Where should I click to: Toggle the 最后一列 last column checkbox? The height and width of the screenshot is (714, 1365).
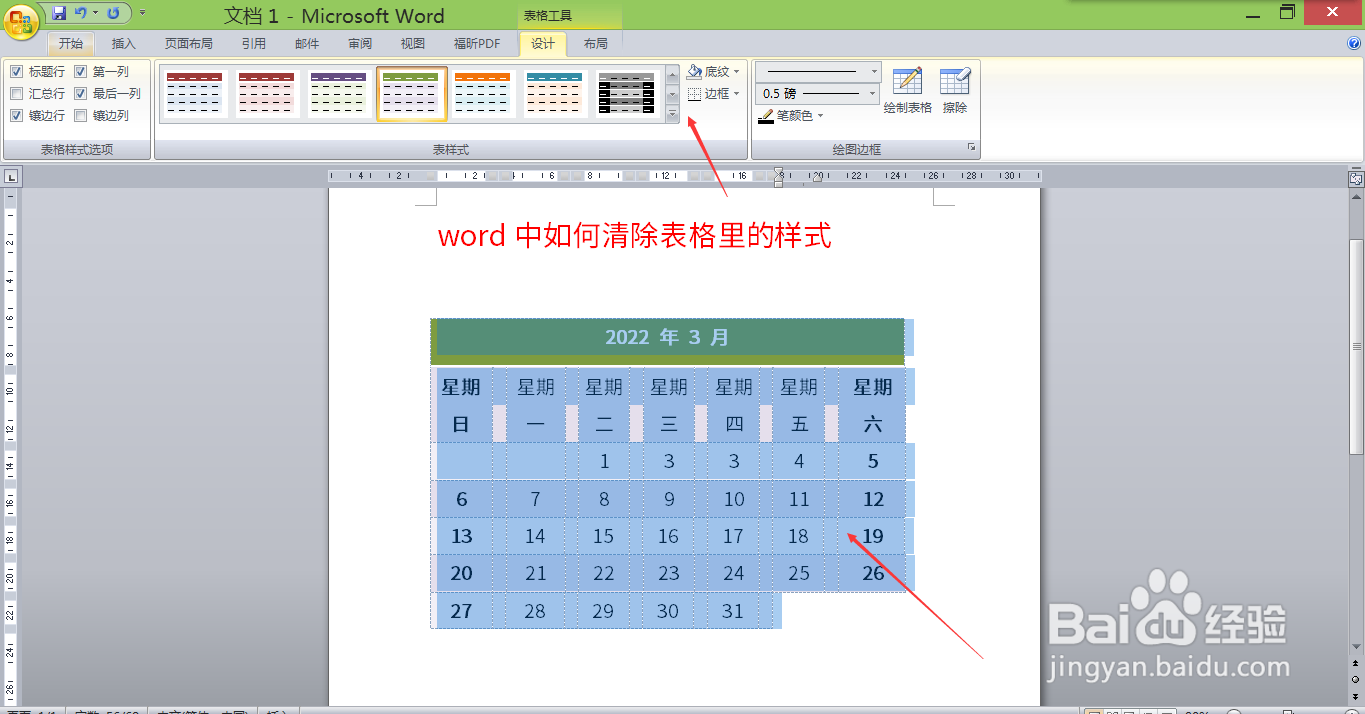[x=81, y=94]
